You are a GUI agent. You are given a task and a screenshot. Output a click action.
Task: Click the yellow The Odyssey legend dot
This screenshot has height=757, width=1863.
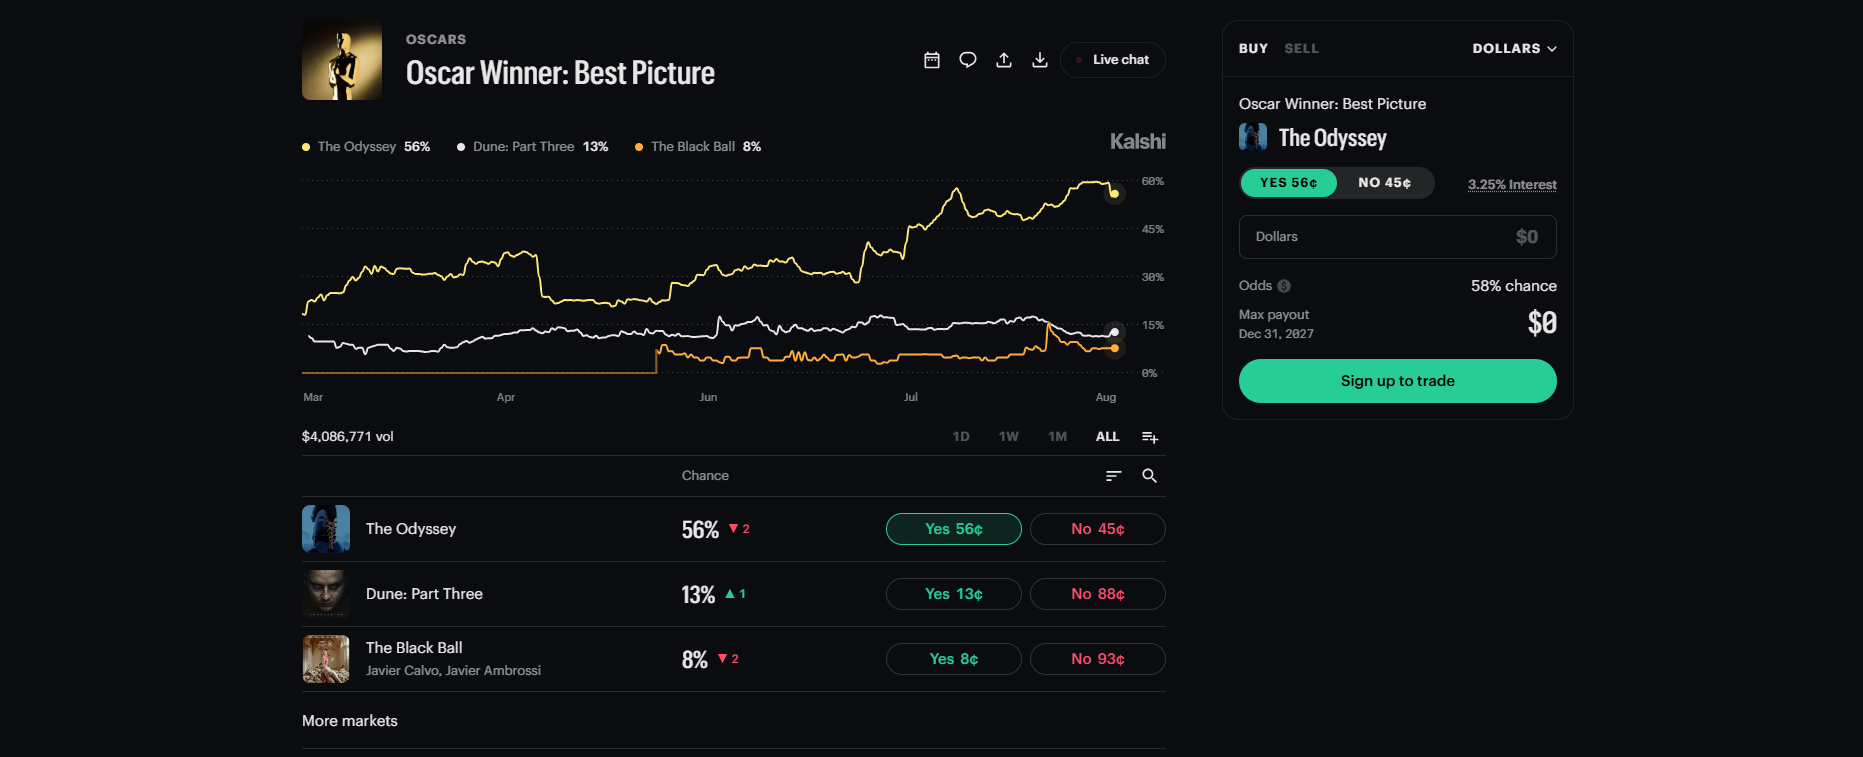(x=306, y=147)
